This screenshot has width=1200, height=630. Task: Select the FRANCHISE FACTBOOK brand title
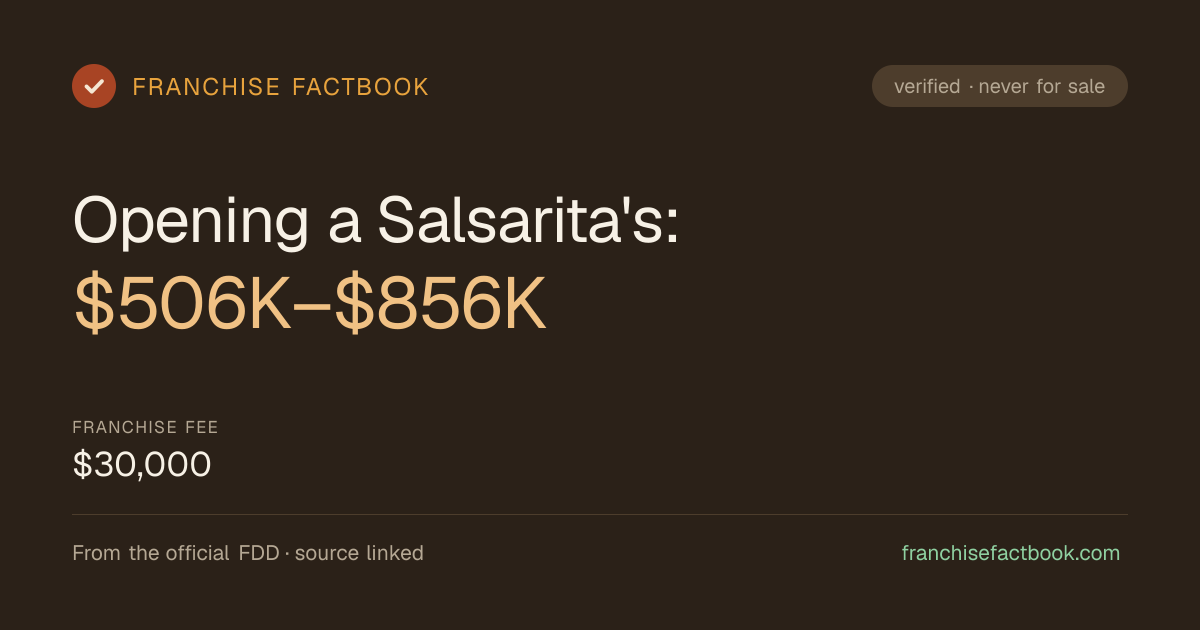click(281, 87)
